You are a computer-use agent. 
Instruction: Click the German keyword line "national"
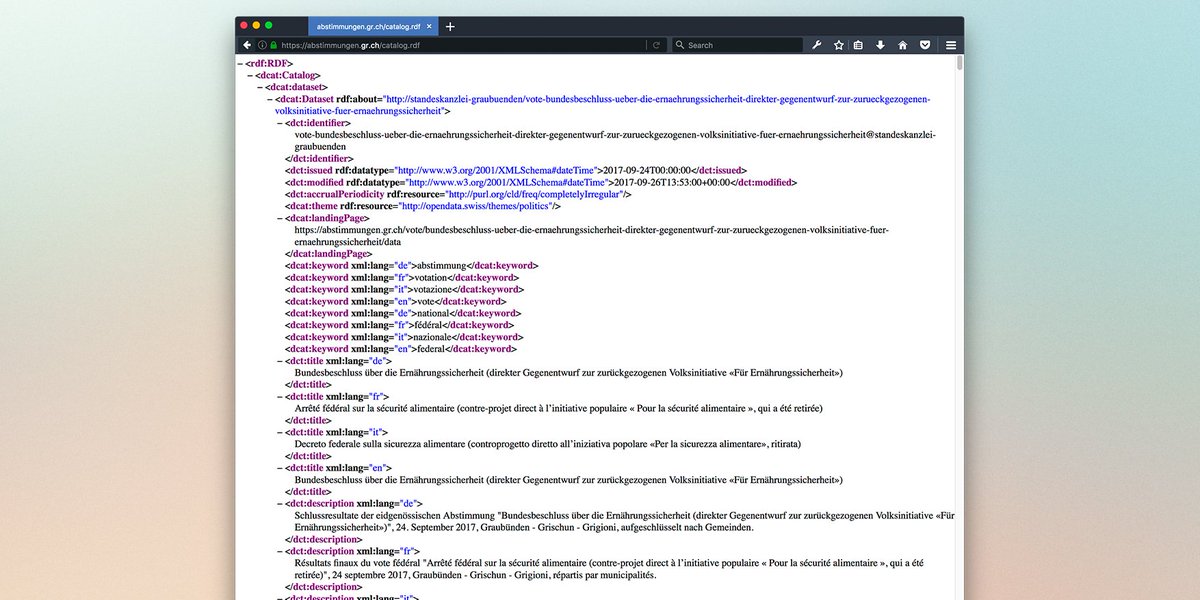point(404,313)
